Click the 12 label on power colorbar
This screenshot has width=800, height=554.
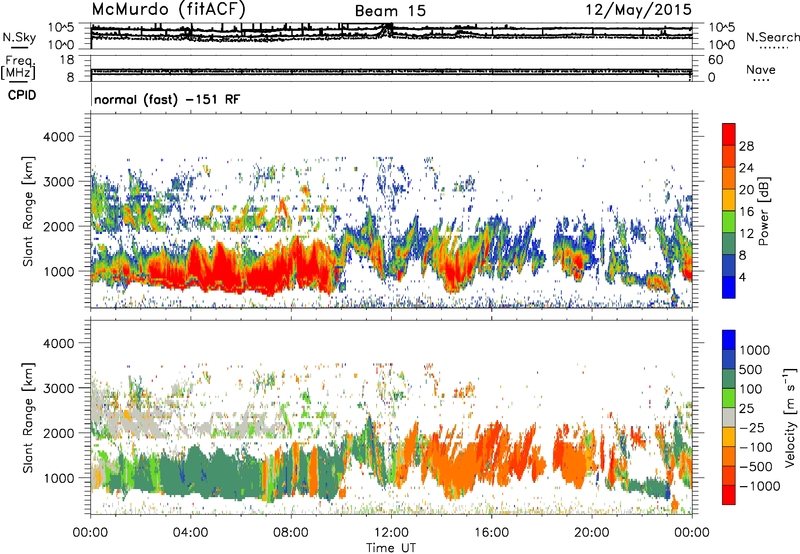pos(746,234)
